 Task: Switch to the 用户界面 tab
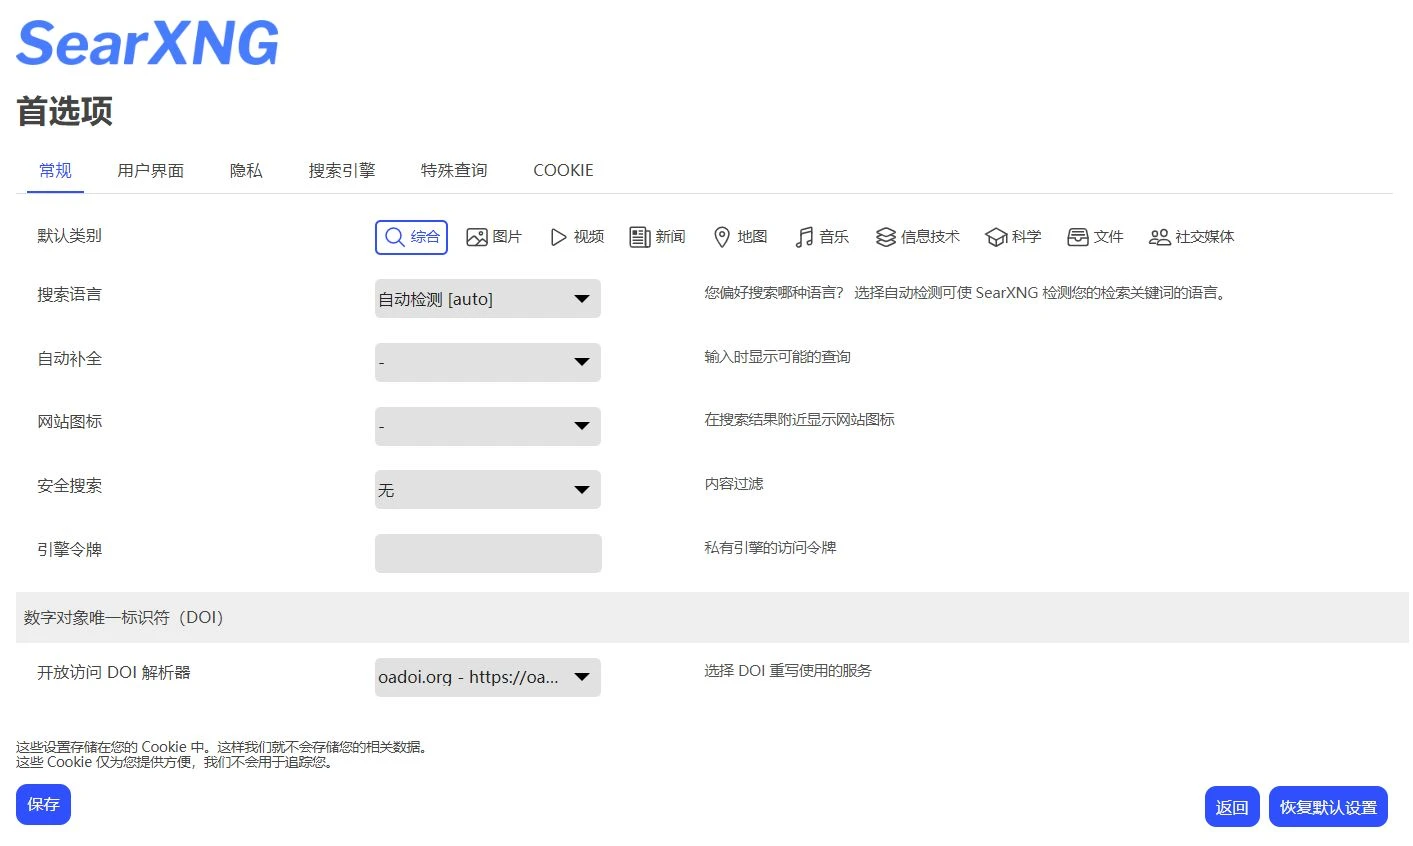click(x=150, y=171)
